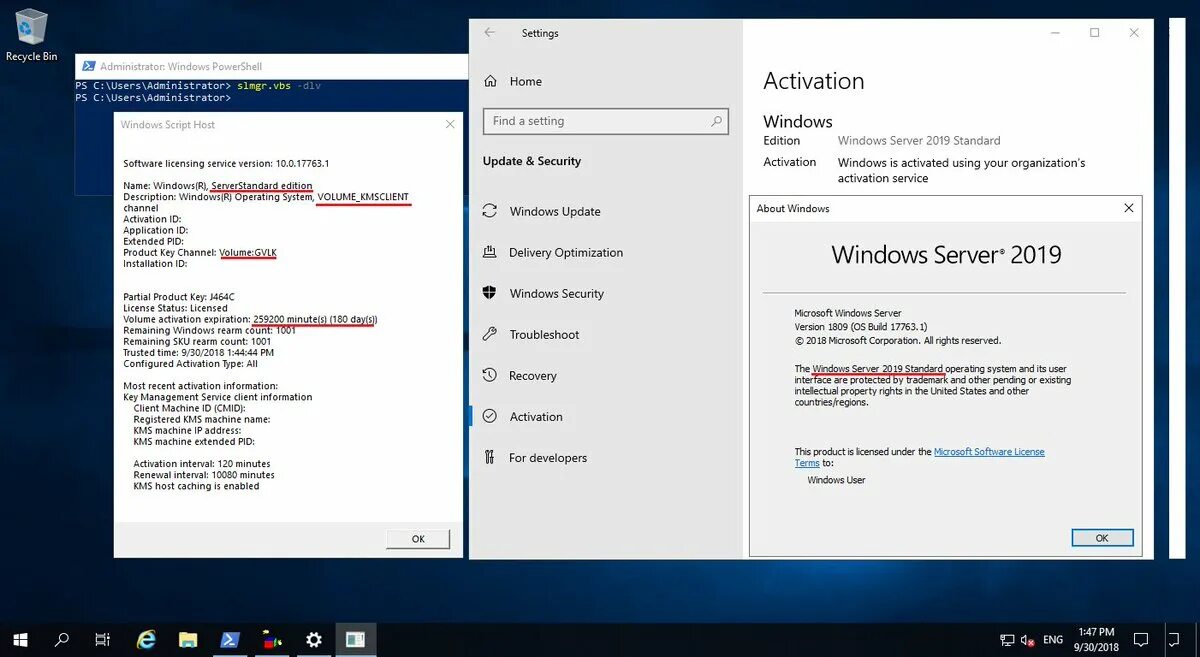Screen dimensions: 1200x657
Task: Click 'Trusted time: 9/30/2018' line
Action: (198, 352)
